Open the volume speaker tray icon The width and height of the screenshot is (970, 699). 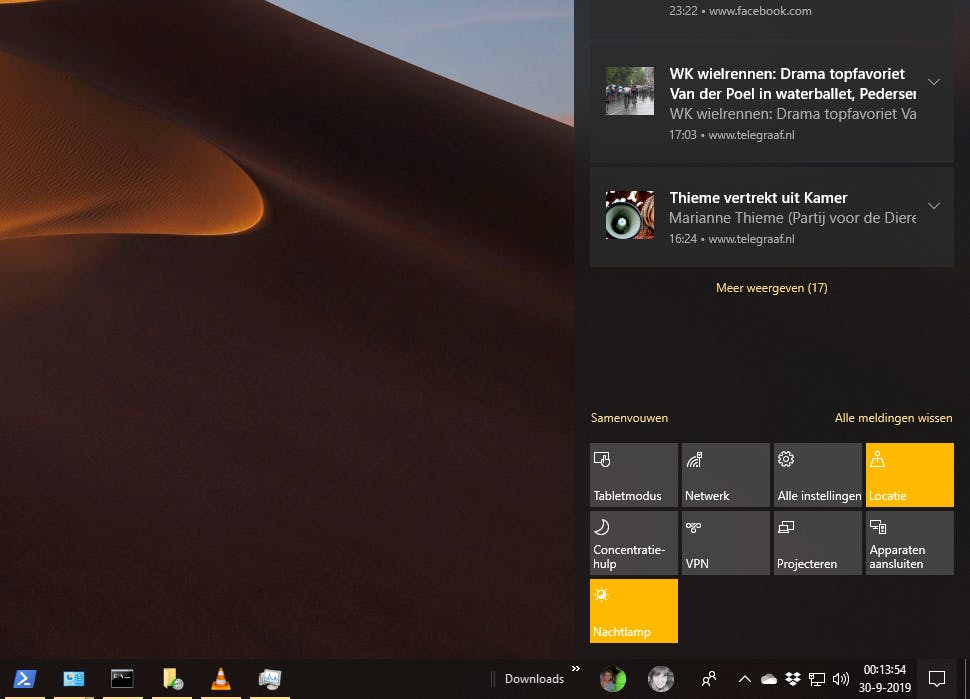(840, 679)
